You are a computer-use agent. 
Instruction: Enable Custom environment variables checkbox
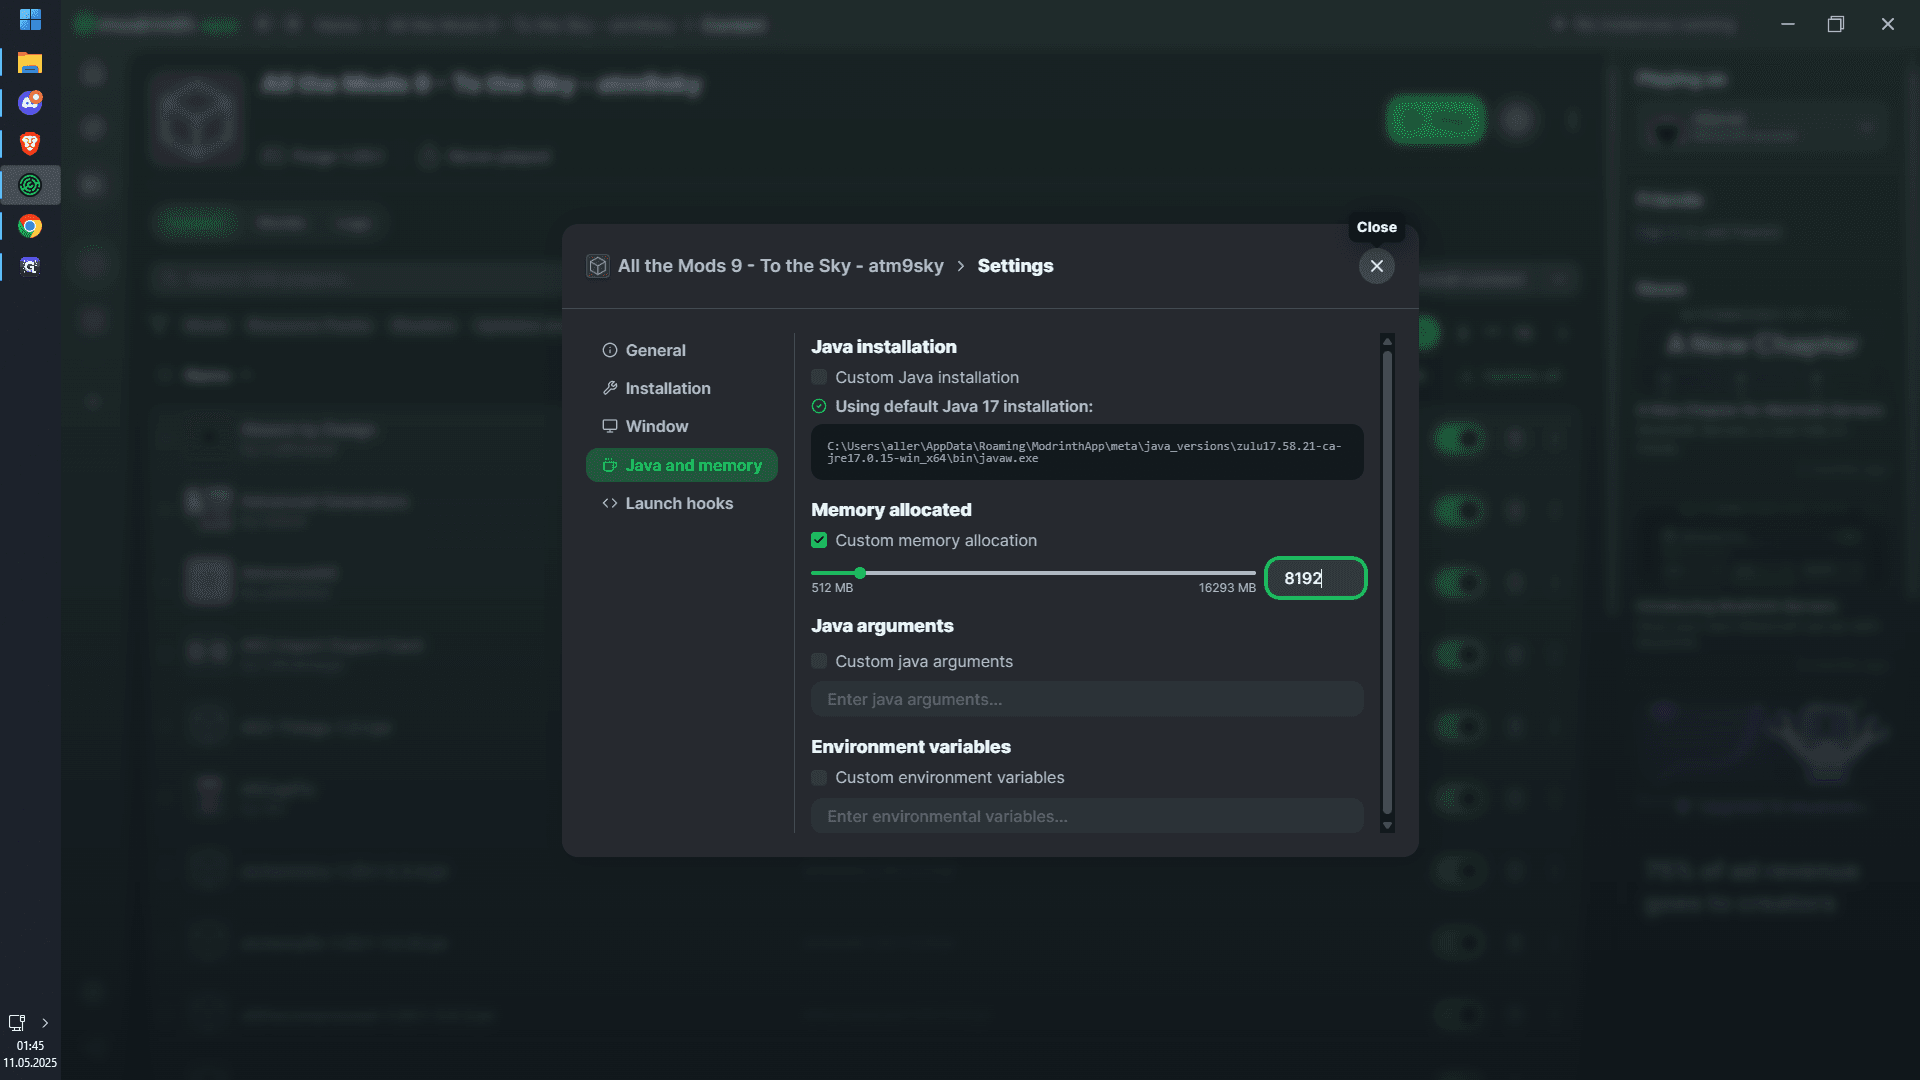819,777
